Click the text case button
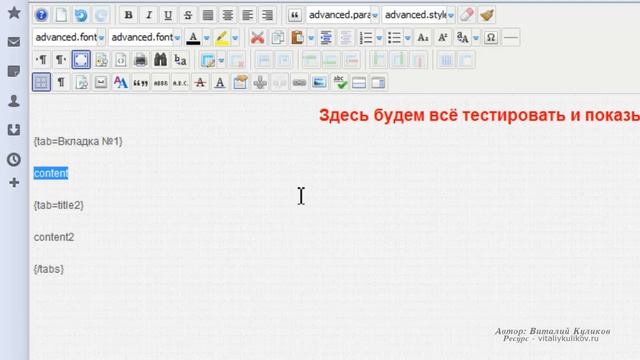 [x=462, y=38]
